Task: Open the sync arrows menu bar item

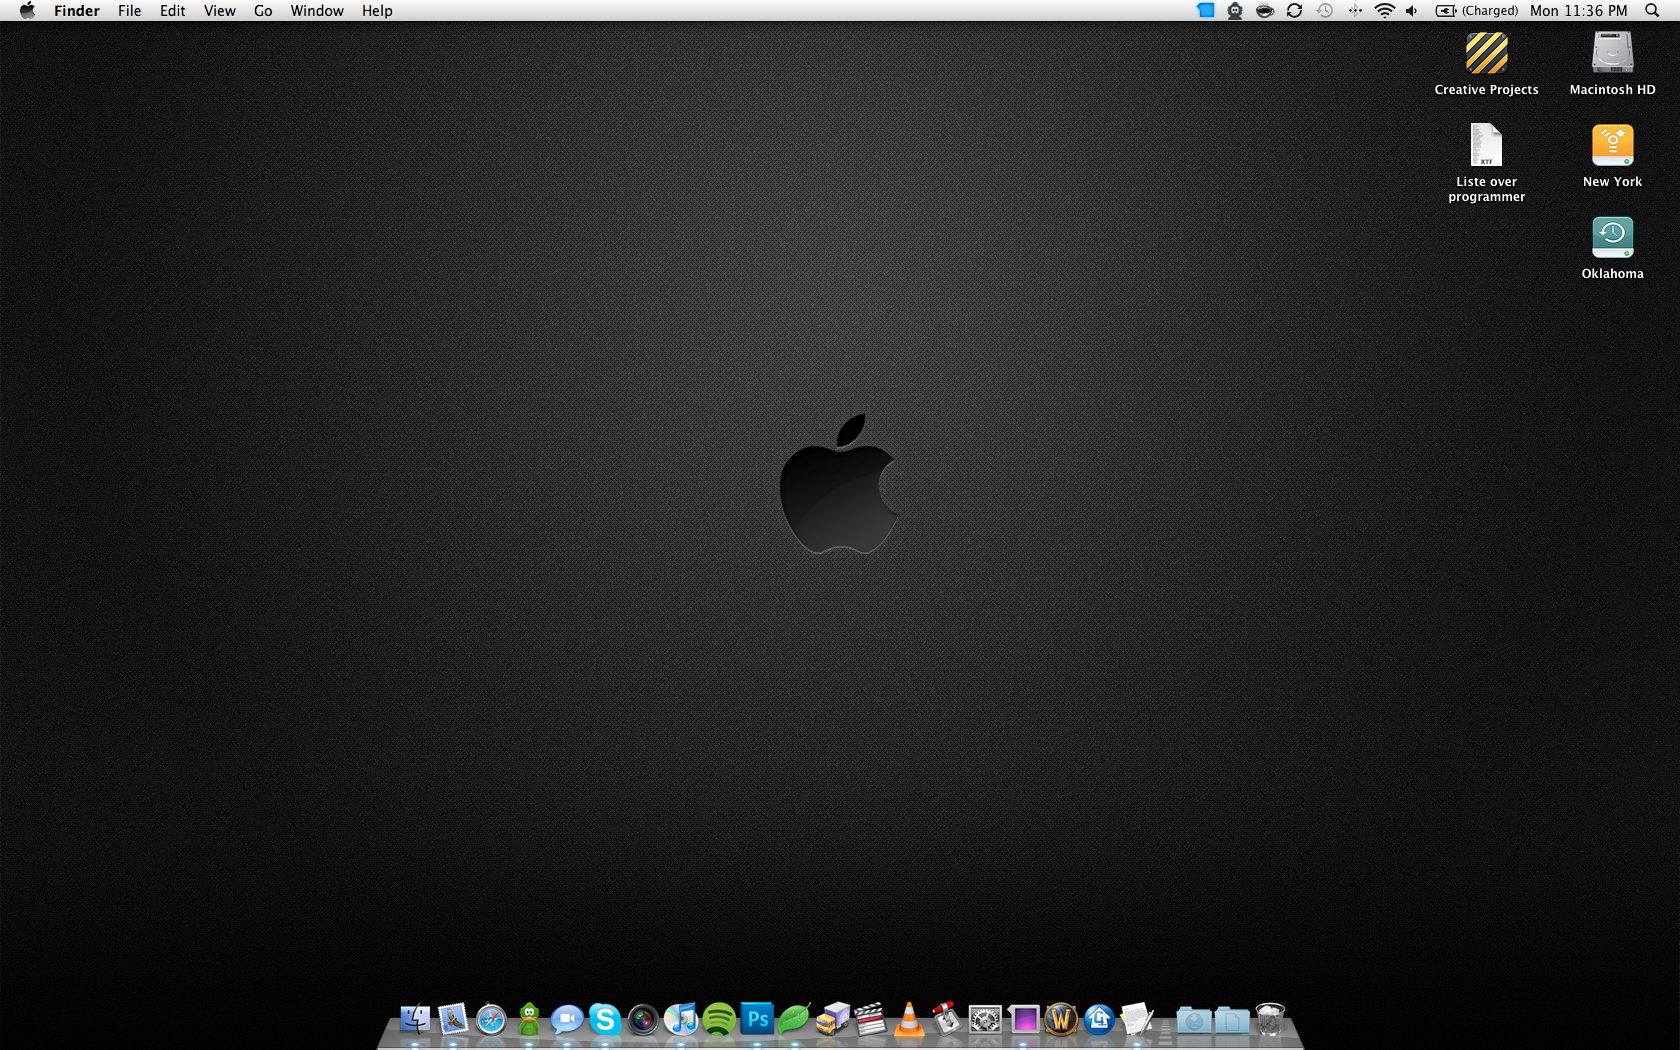Action: [x=1294, y=10]
